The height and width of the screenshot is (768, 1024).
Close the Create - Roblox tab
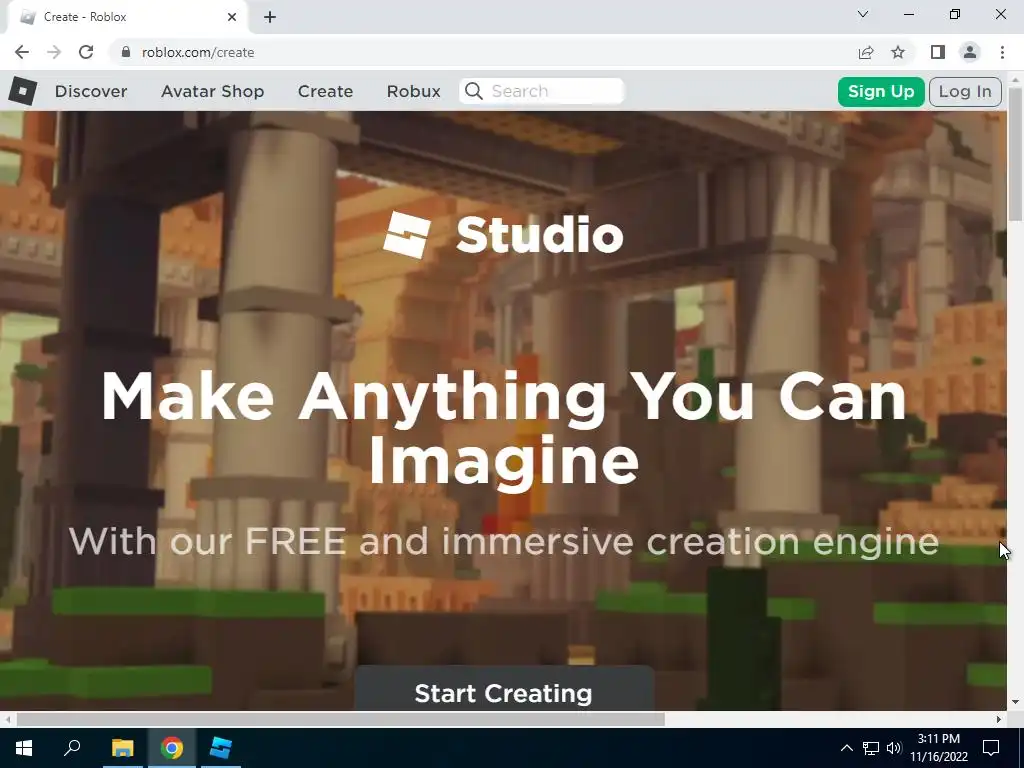(232, 17)
